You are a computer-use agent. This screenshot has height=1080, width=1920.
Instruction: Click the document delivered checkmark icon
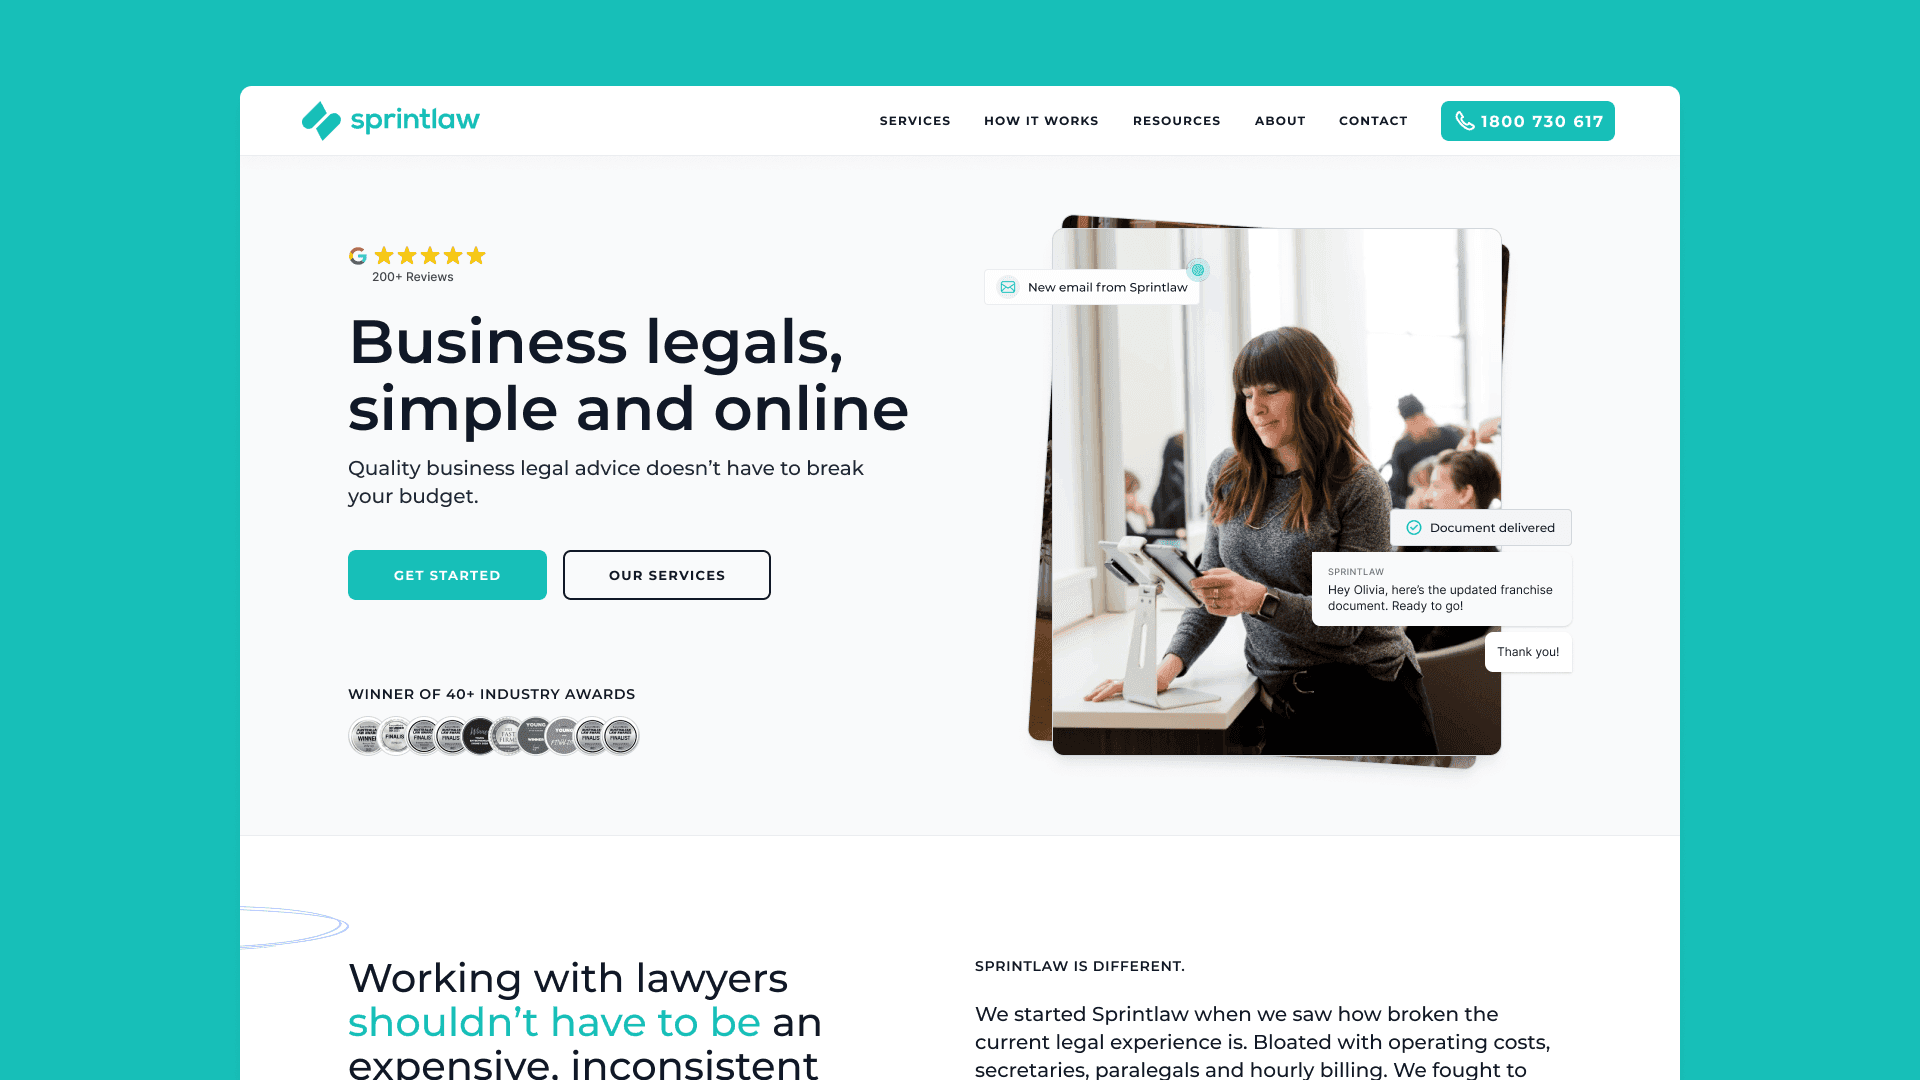(1414, 527)
